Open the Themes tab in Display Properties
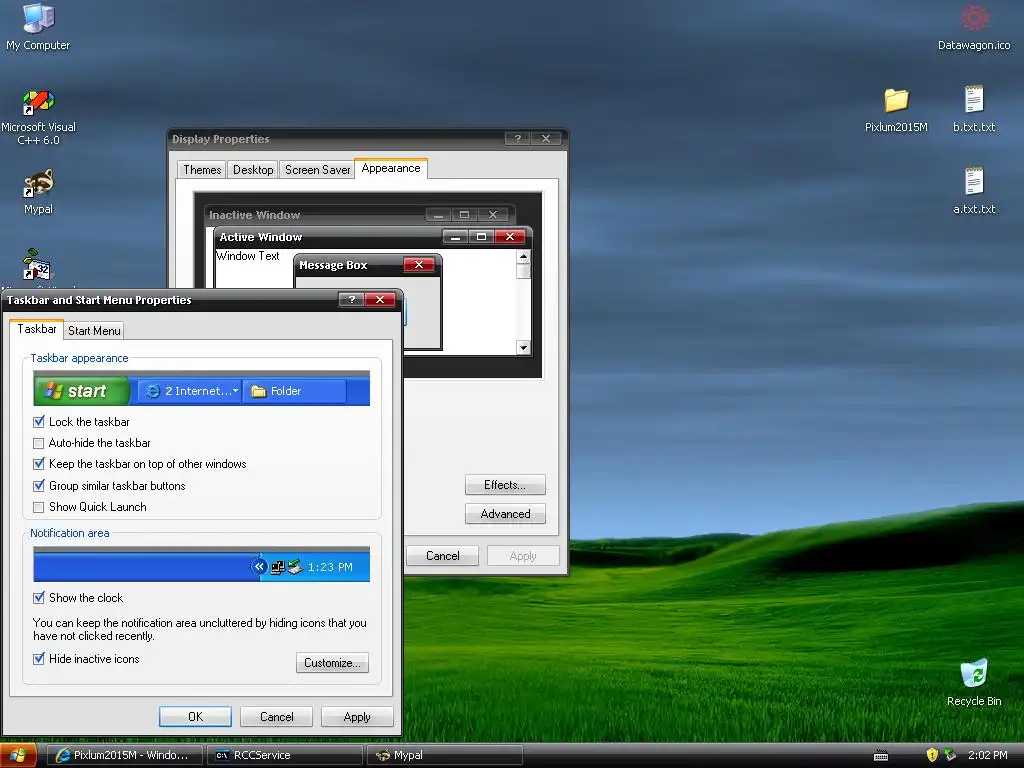 pos(202,170)
